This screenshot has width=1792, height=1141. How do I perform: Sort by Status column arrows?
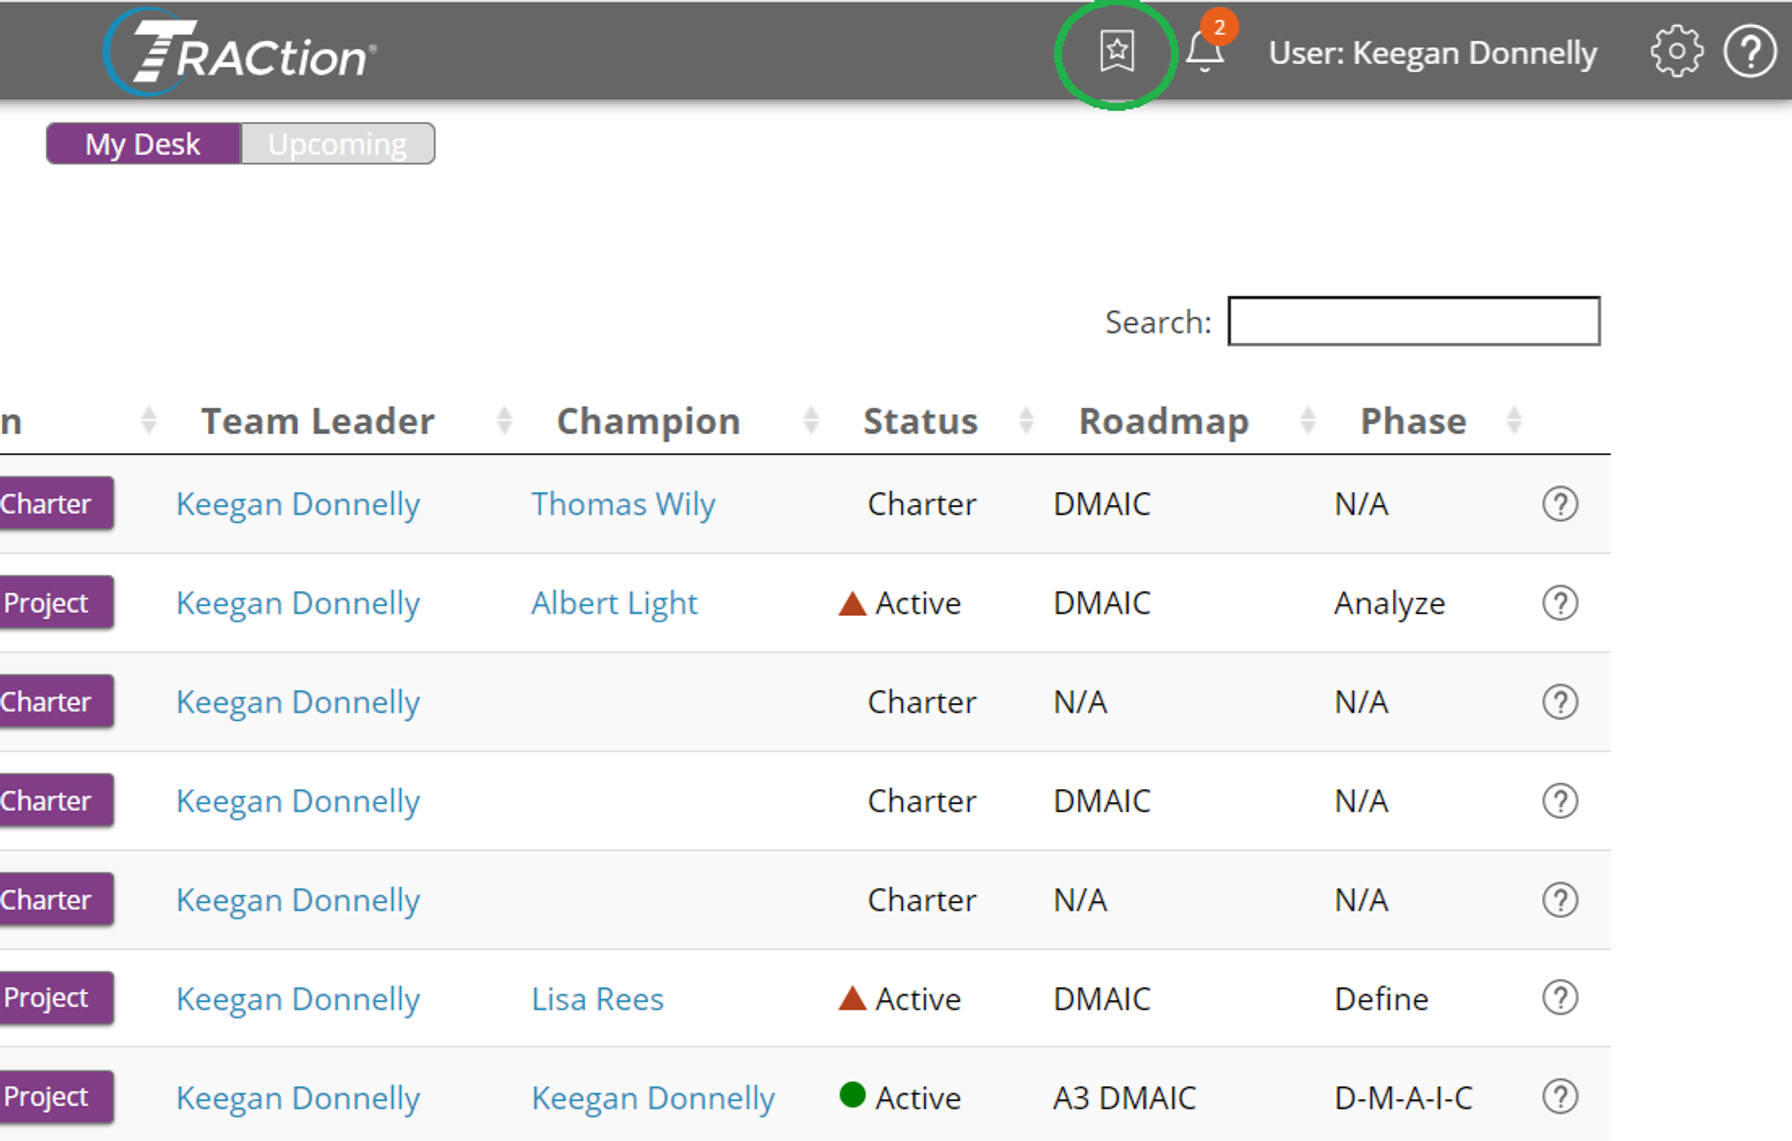point(1026,421)
